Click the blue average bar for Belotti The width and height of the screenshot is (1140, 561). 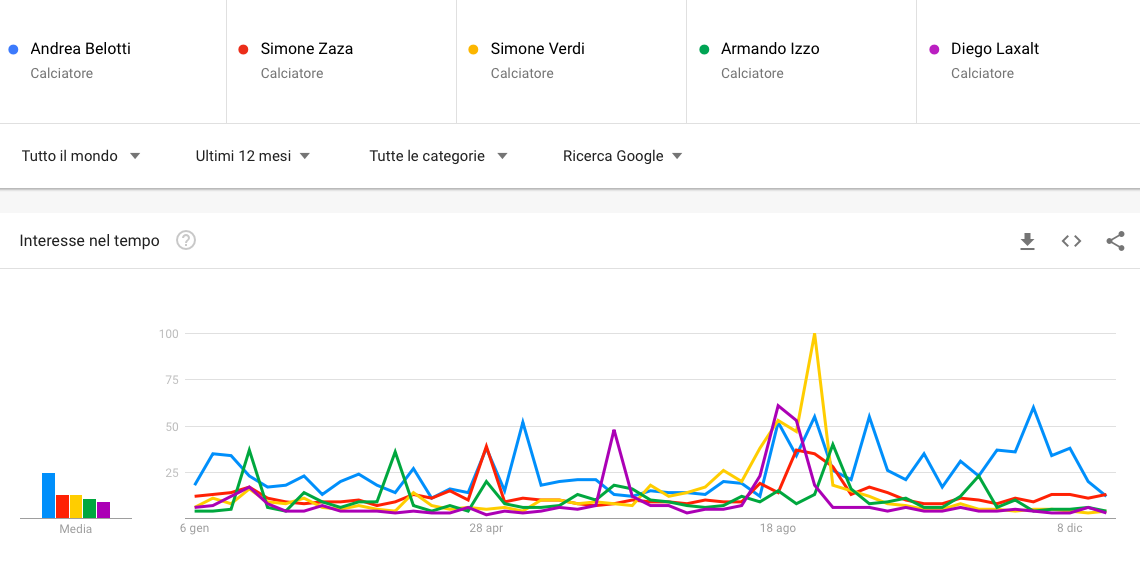[48, 496]
